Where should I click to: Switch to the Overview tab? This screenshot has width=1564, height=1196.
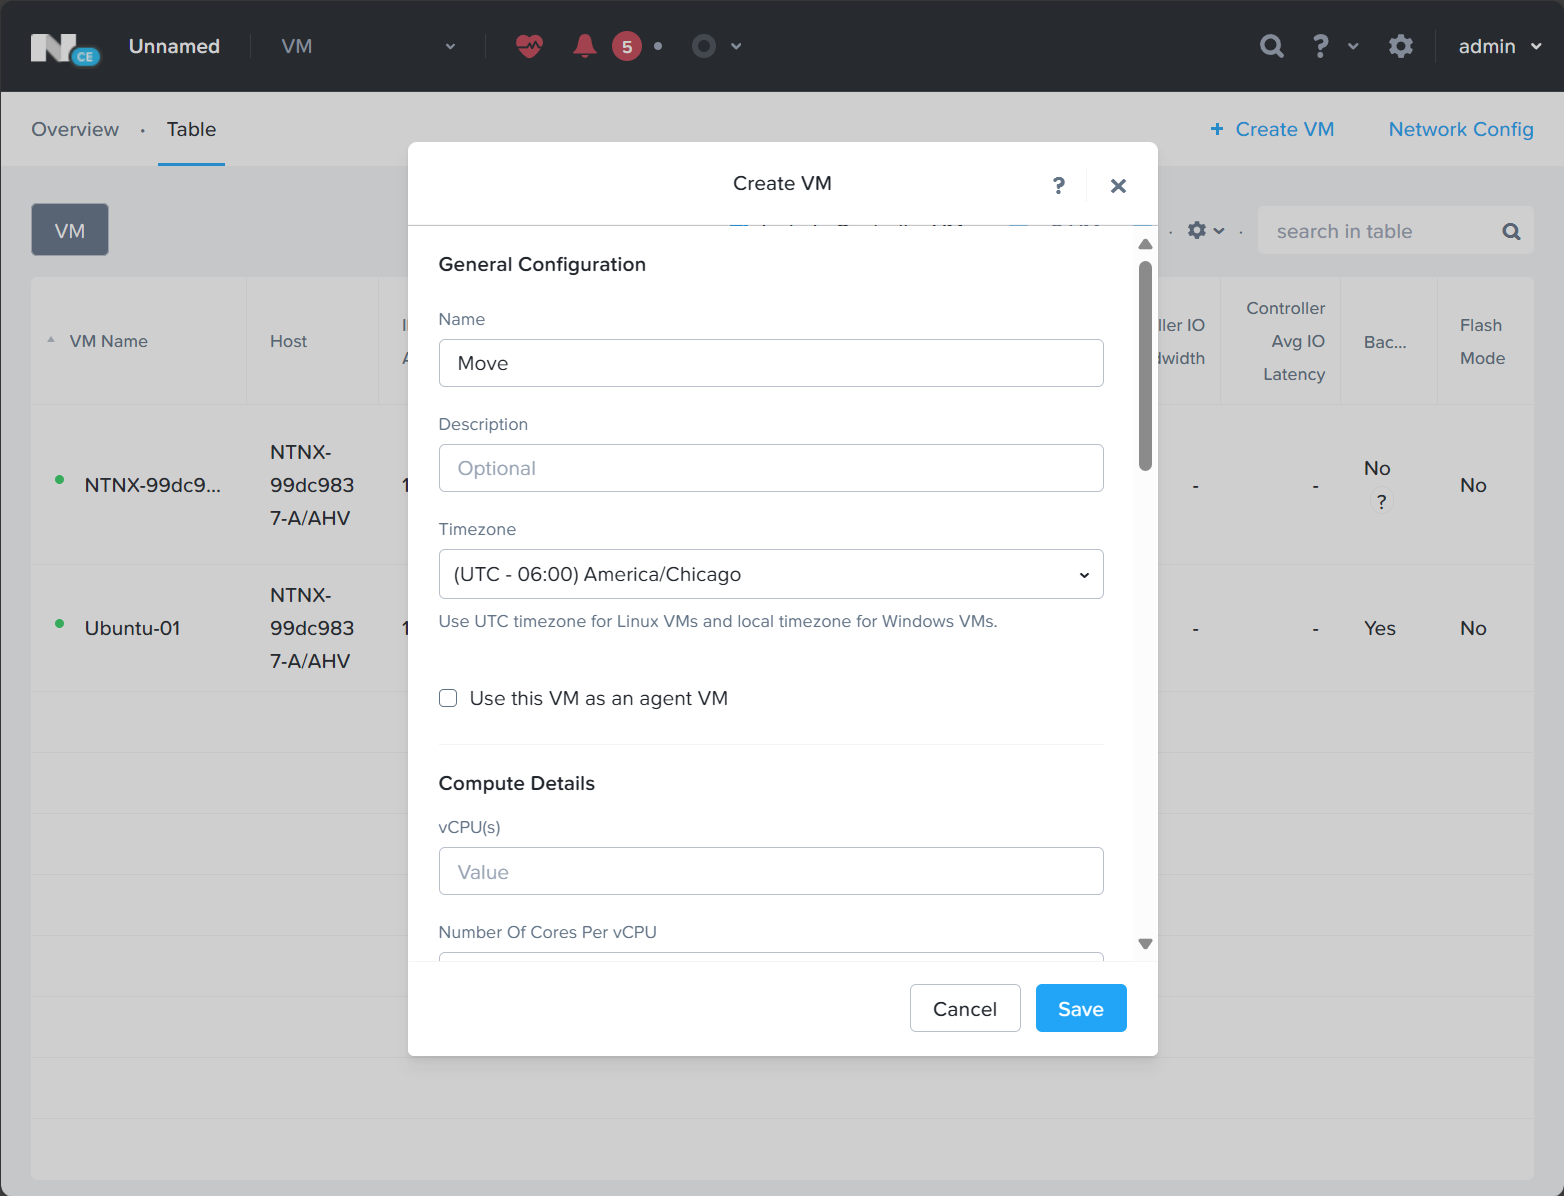[75, 129]
